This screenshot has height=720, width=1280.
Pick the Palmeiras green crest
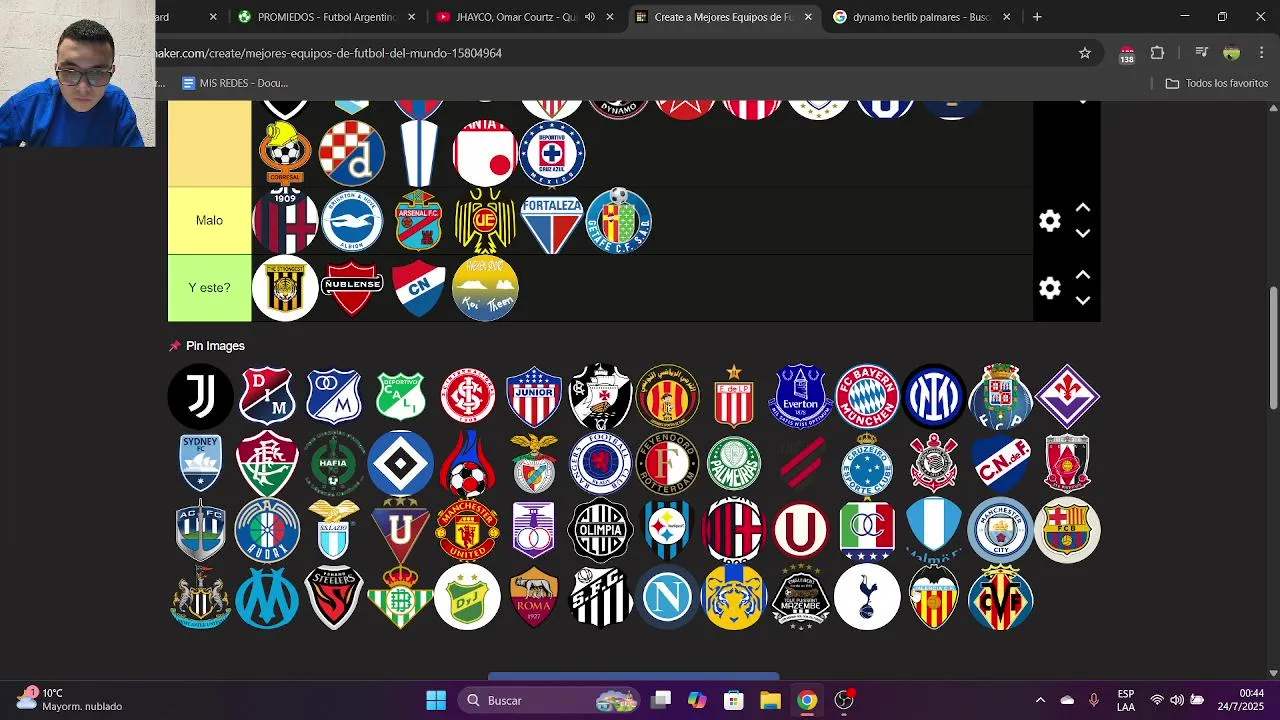[x=734, y=463]
